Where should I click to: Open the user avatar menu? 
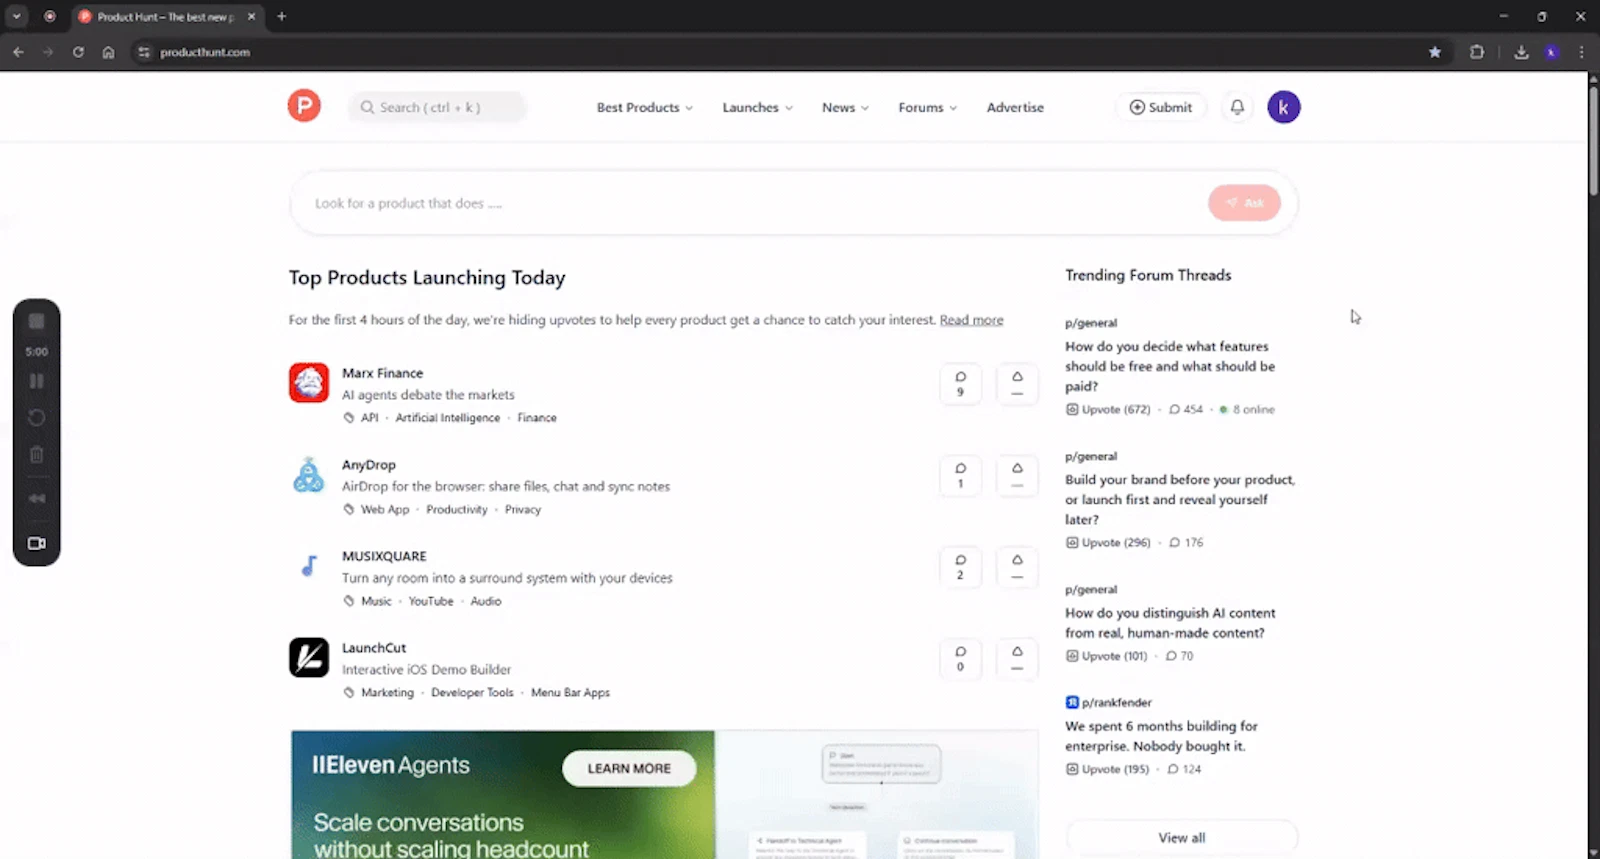point(1284,107)
